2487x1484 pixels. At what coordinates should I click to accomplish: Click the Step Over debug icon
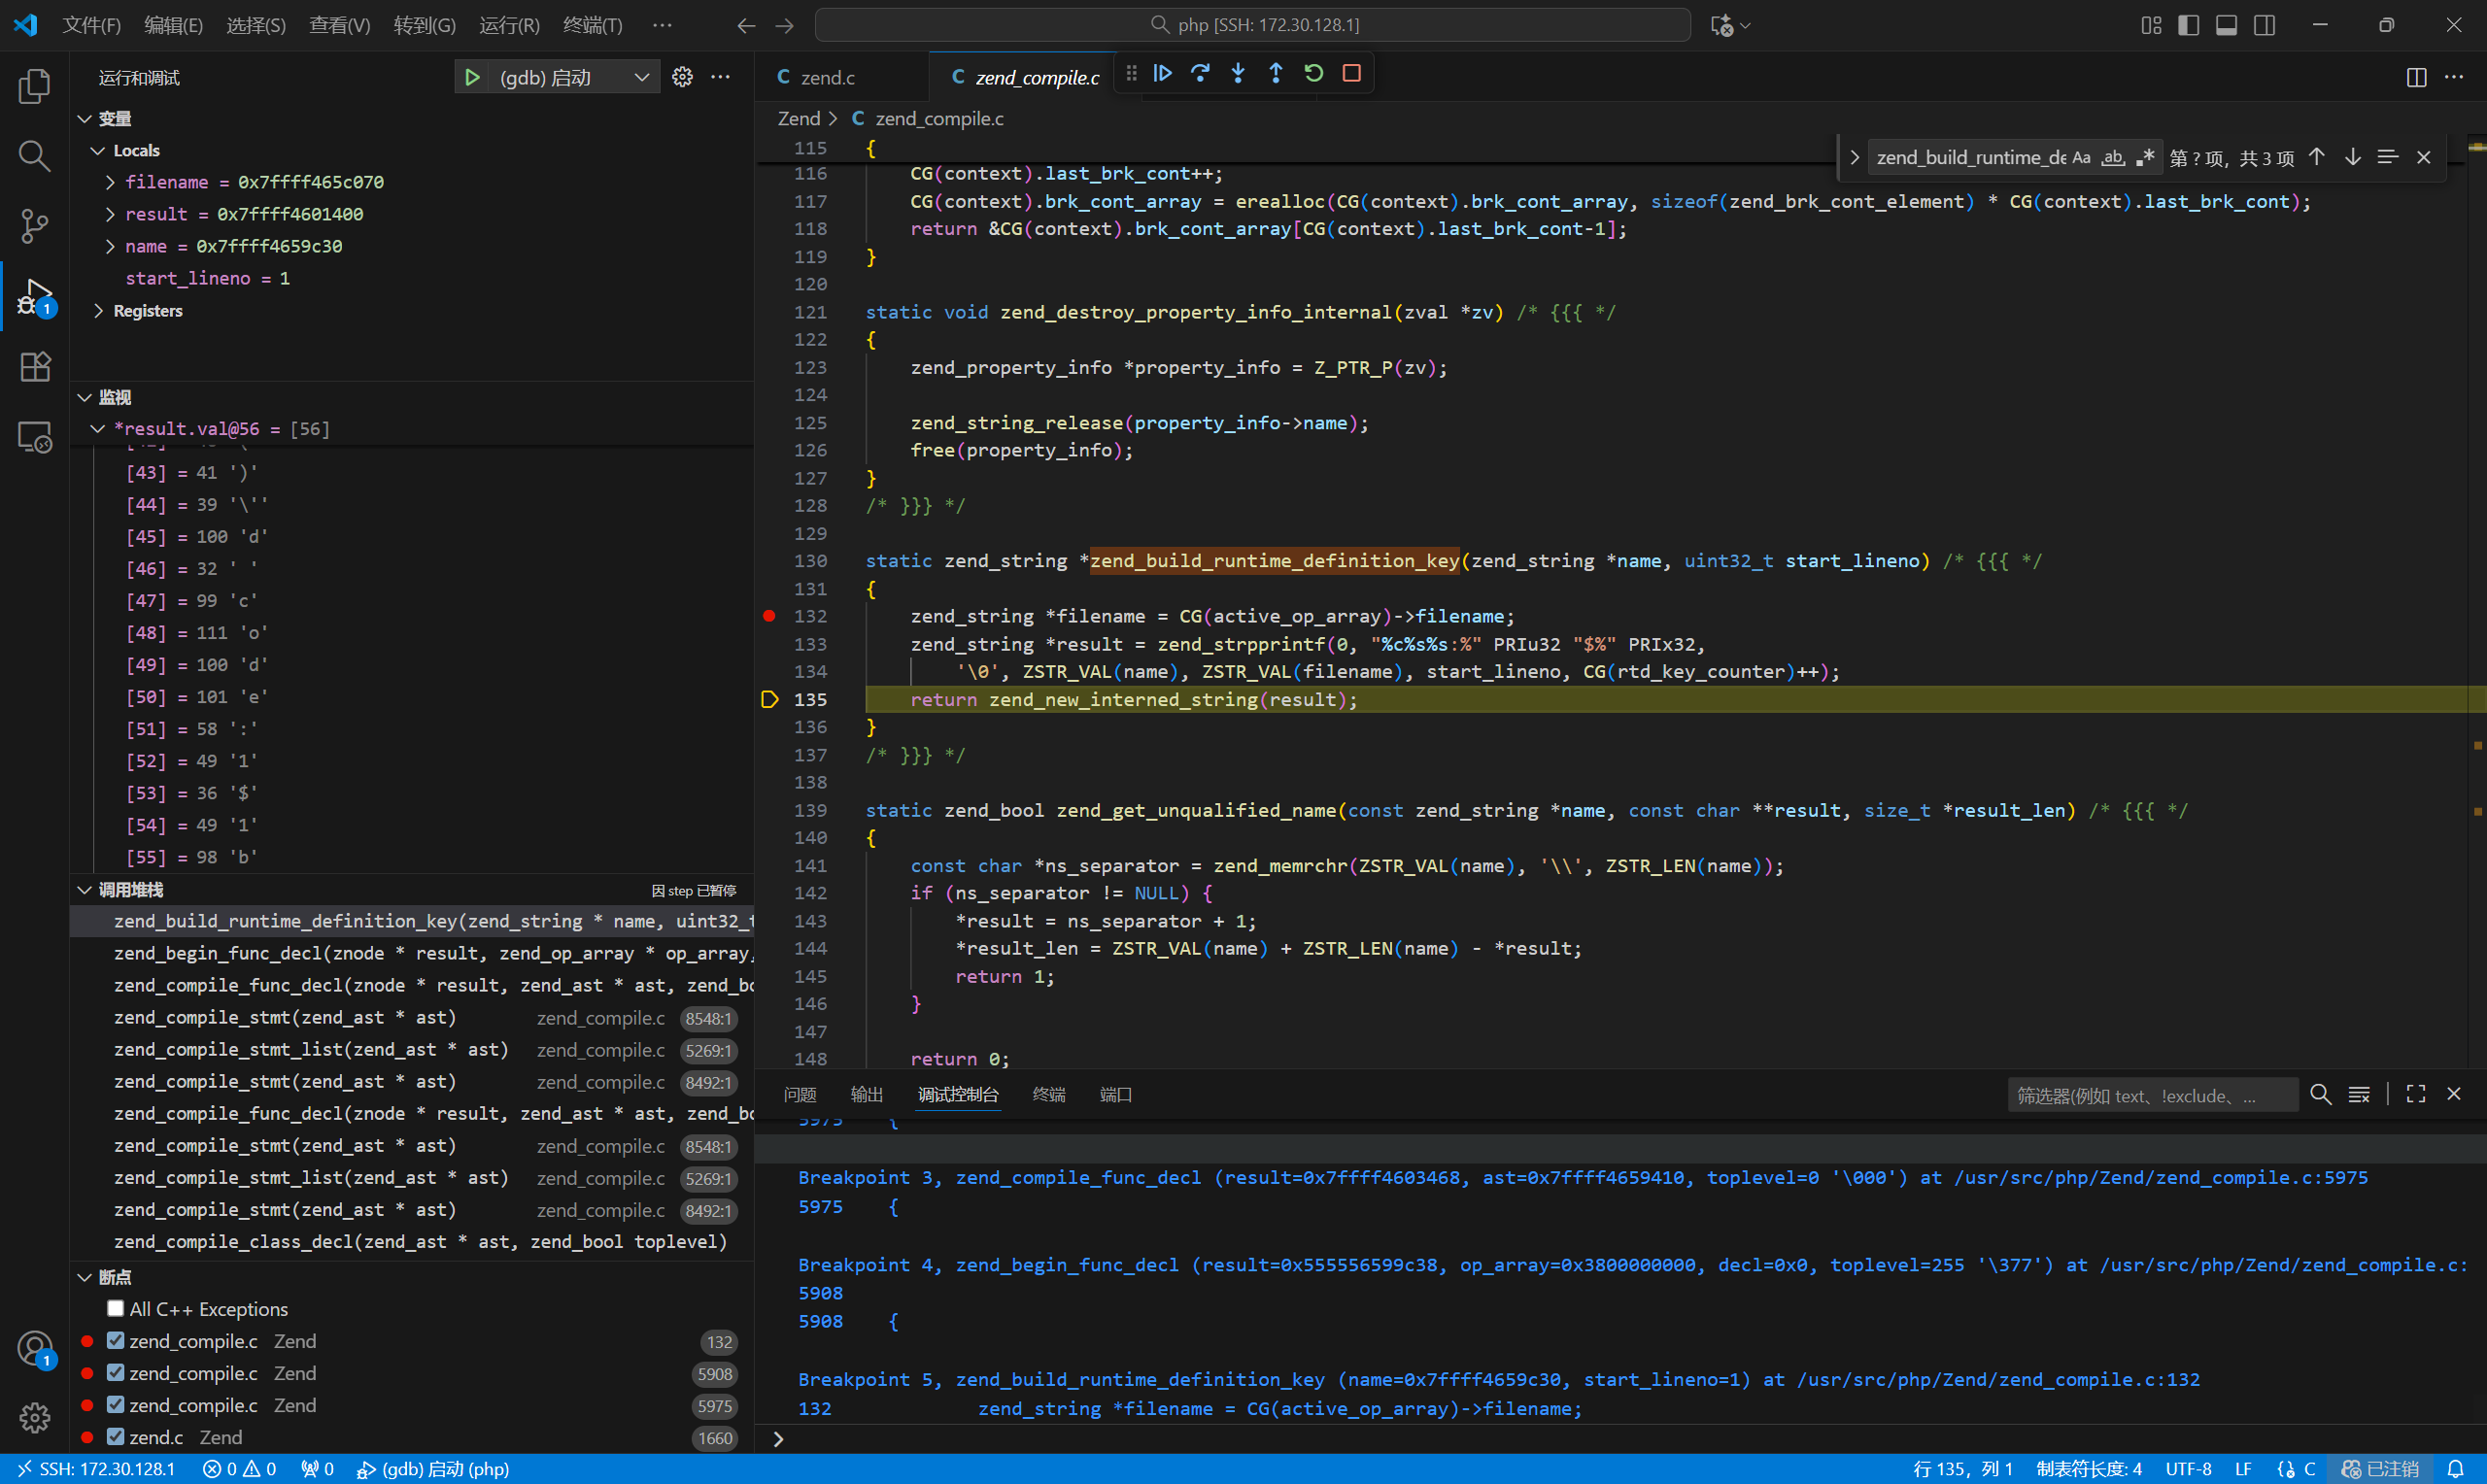1200,73
